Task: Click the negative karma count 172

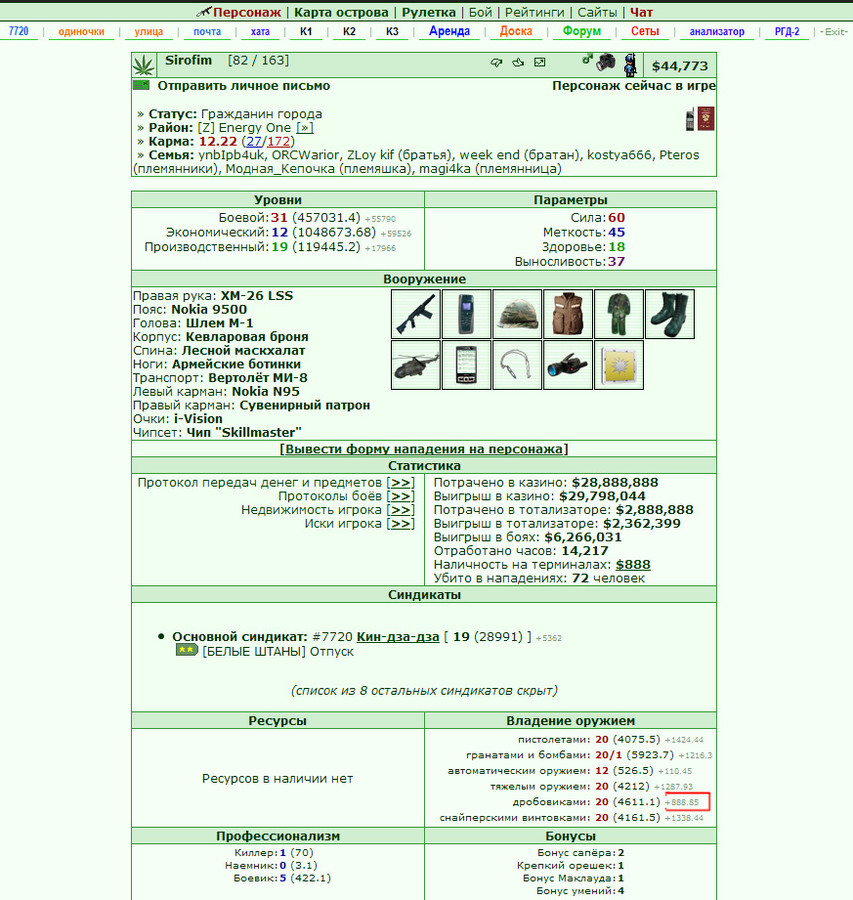Action: (278, 141)
